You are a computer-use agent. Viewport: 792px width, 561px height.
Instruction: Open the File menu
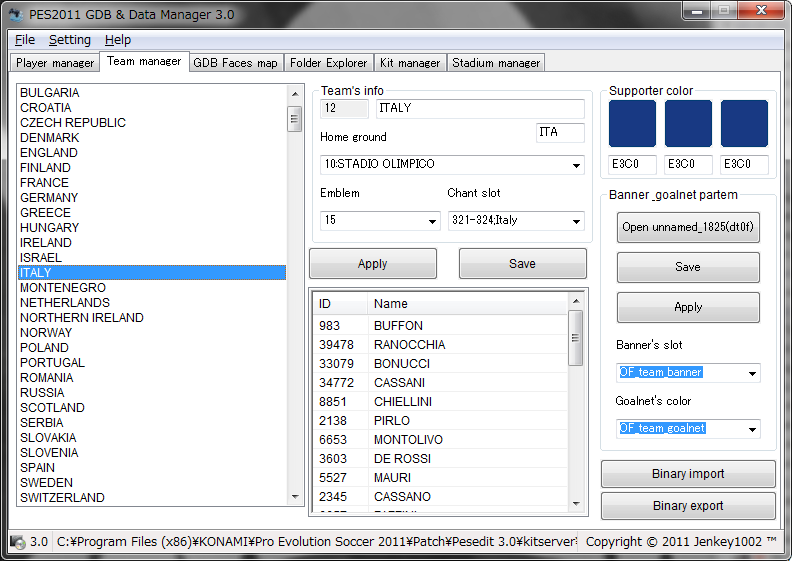(25, 39)
